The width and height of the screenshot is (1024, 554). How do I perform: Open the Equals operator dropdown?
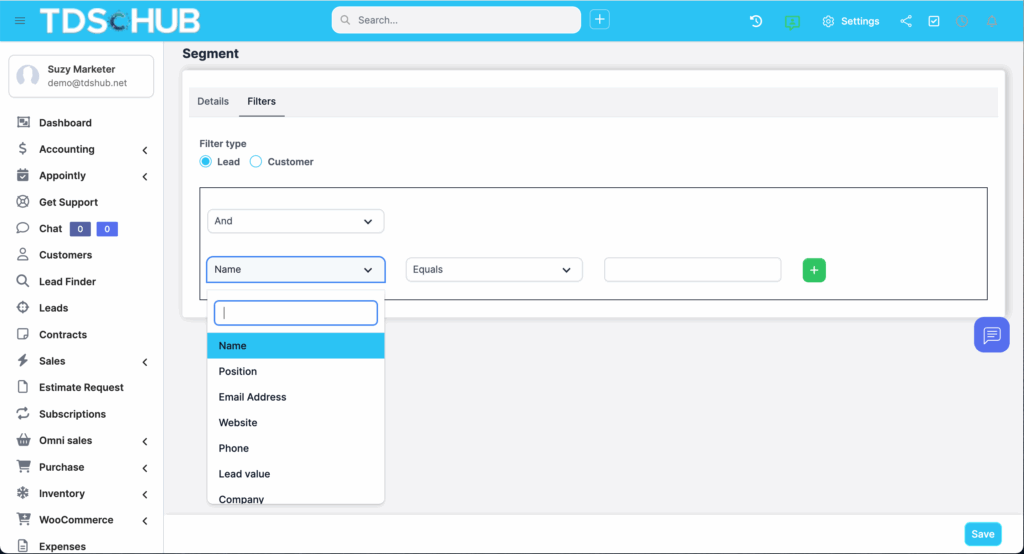[494, 270]
